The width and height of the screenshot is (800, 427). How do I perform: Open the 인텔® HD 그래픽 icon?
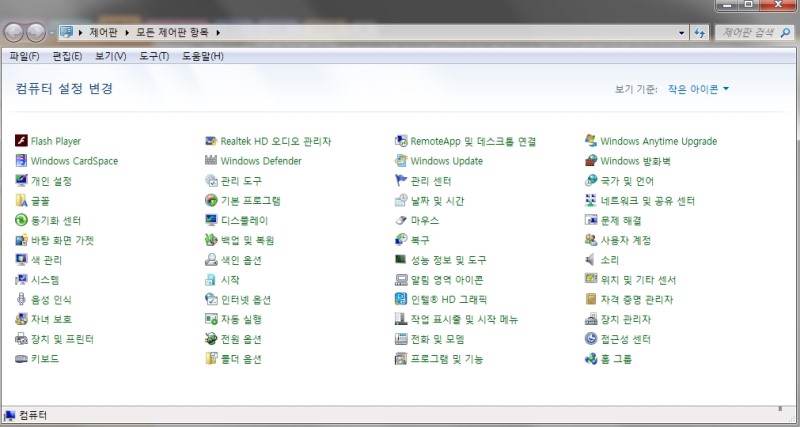tap(402, 299)
